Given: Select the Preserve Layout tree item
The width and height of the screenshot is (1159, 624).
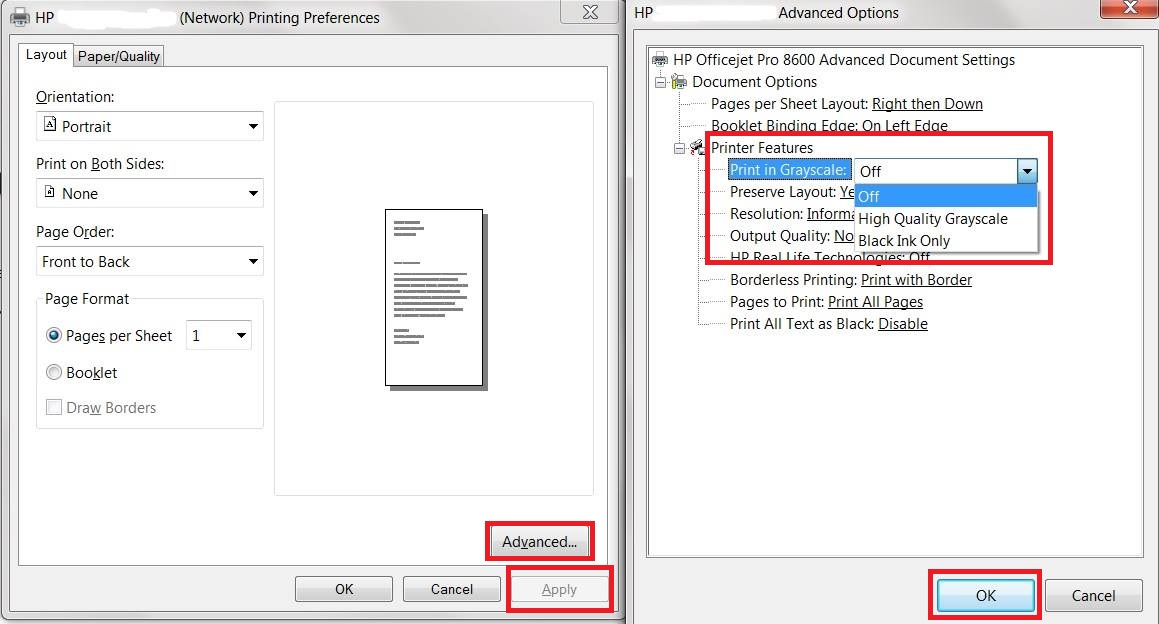Looking at the screenshot, I should pos(783,192).
